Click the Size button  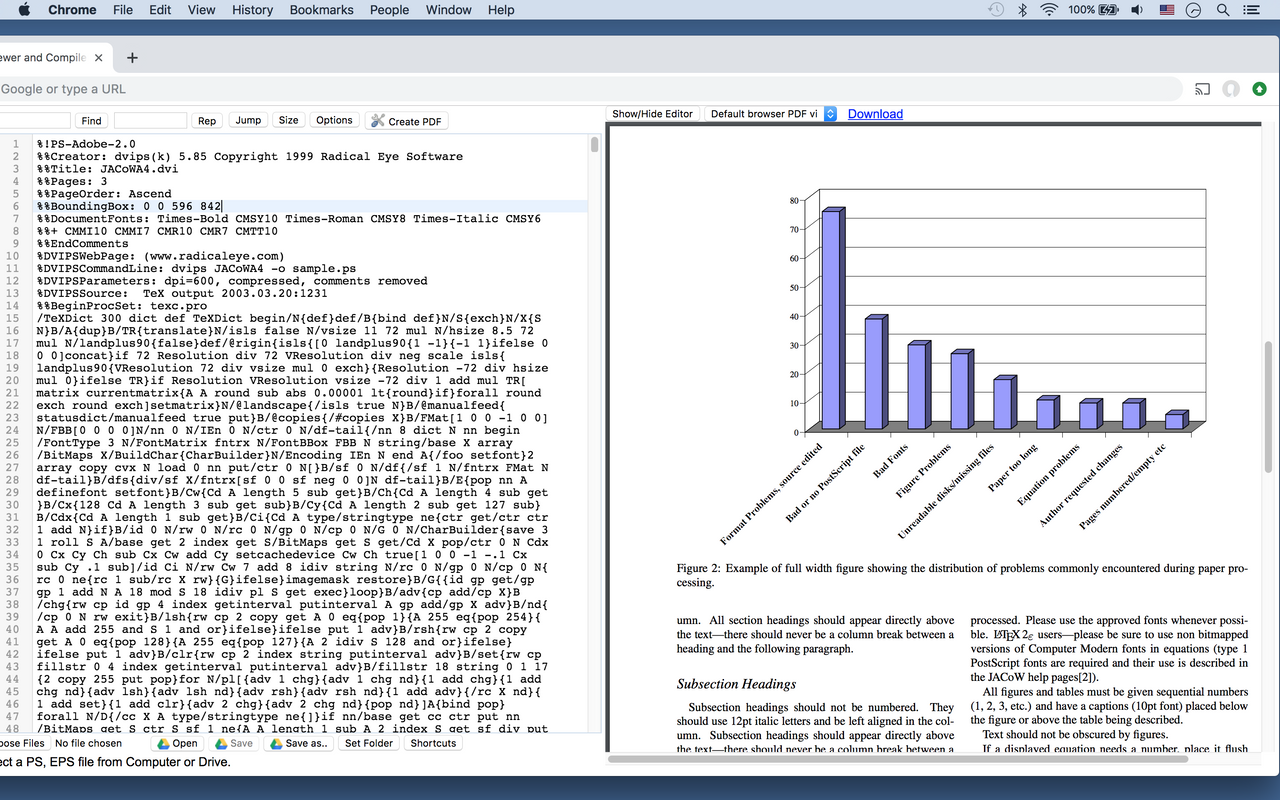coord(289,120)
